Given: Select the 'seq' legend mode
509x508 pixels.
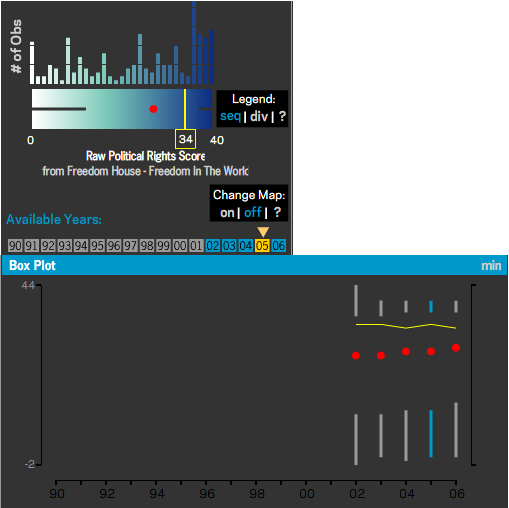Looking at the screenshot, I should coord(230,116).
